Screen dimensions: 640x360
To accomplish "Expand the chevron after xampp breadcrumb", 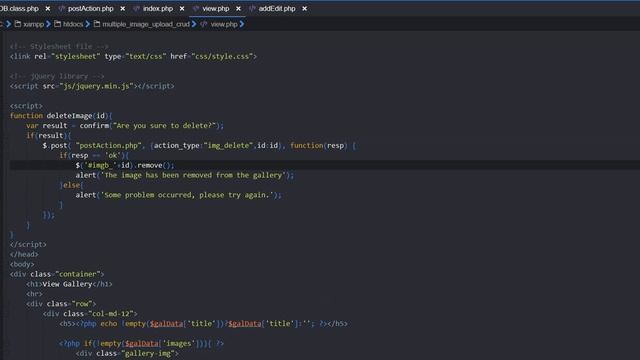I will pos(49,24).
